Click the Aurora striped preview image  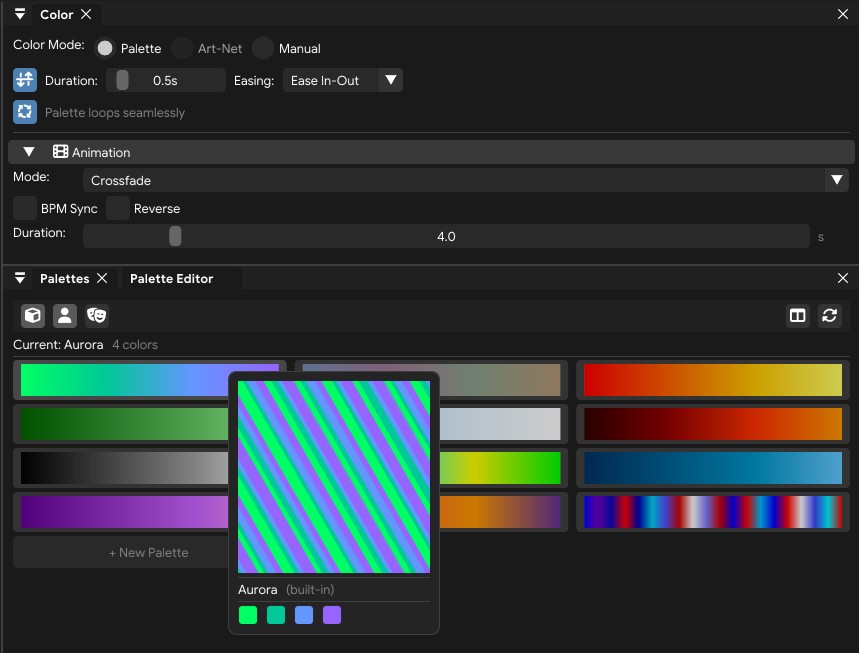334,477
